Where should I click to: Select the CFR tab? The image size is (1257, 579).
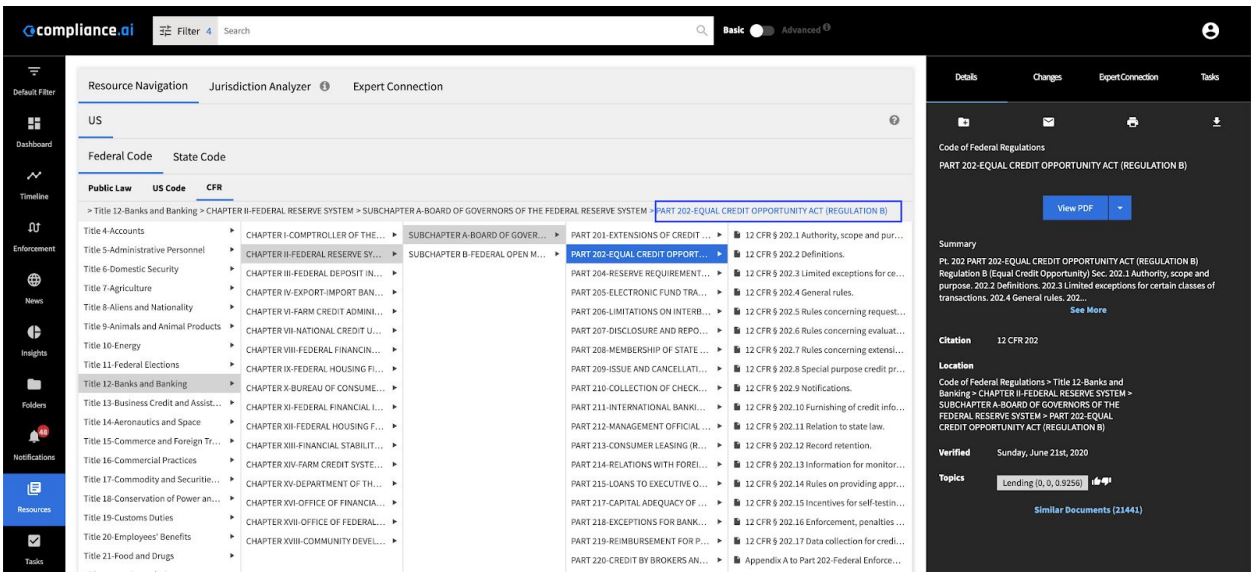[215, 187]
